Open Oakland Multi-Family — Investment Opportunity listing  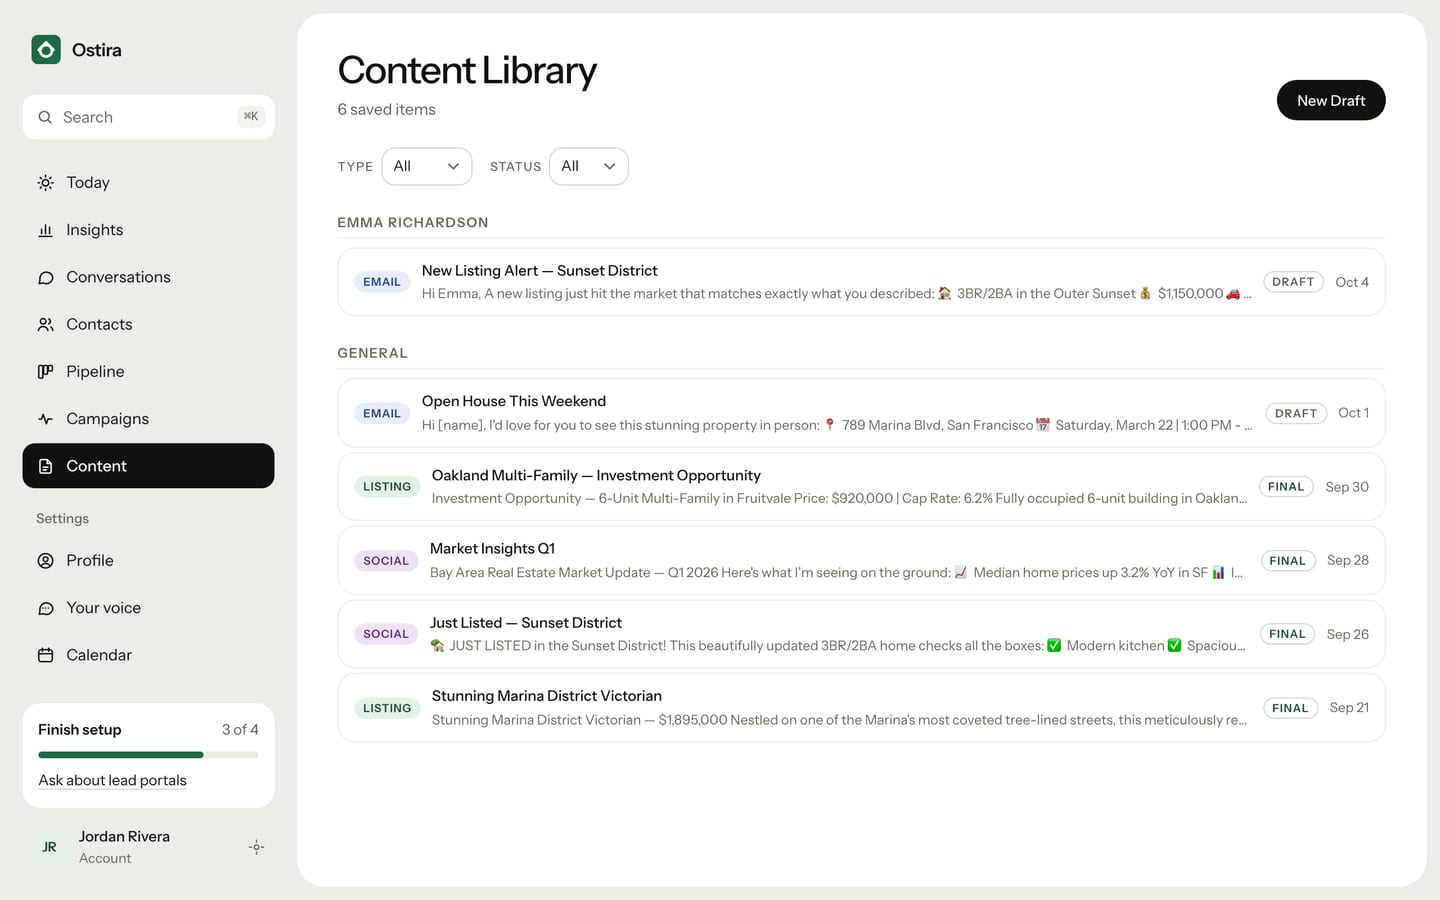pos(861,487)
